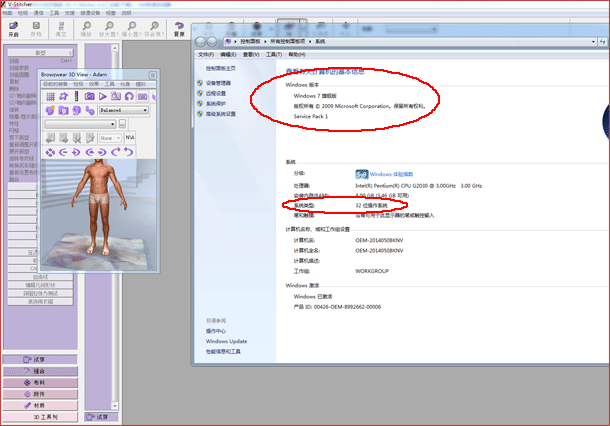The width and height of the screenshot is (610, 426).
Task: Open the 编辑(E) menu in System window
Action: (x=228, y=54)
